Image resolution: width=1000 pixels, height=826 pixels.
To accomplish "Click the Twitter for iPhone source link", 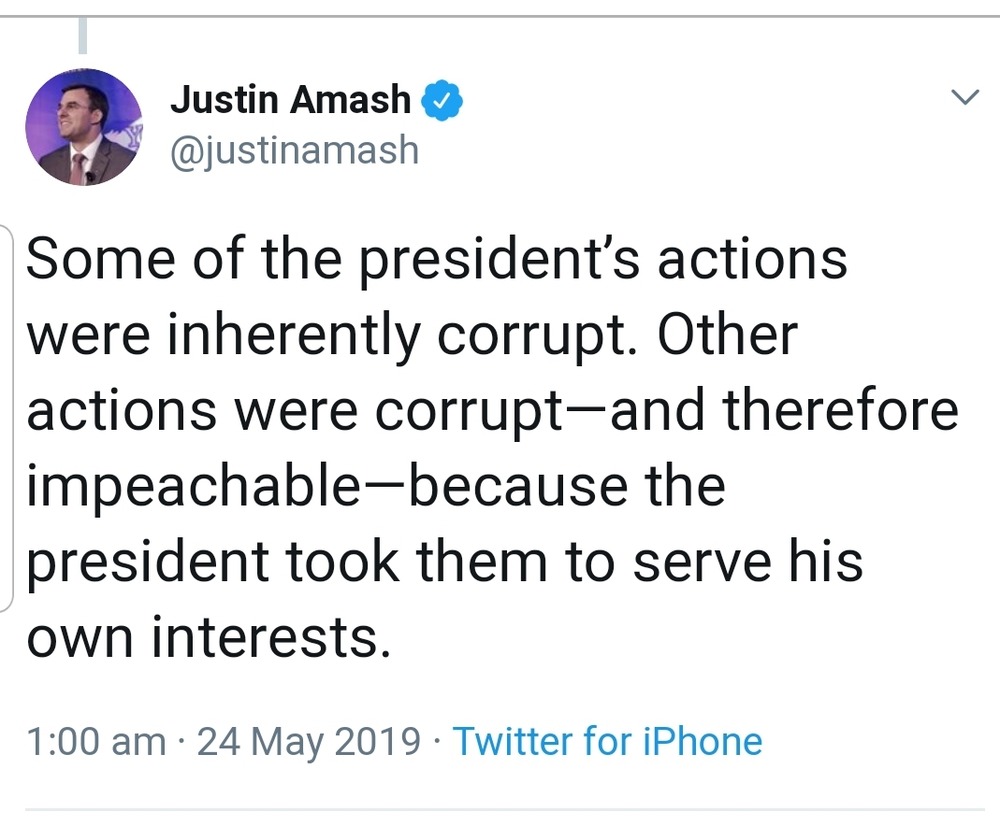I will [x=607, y=741].
